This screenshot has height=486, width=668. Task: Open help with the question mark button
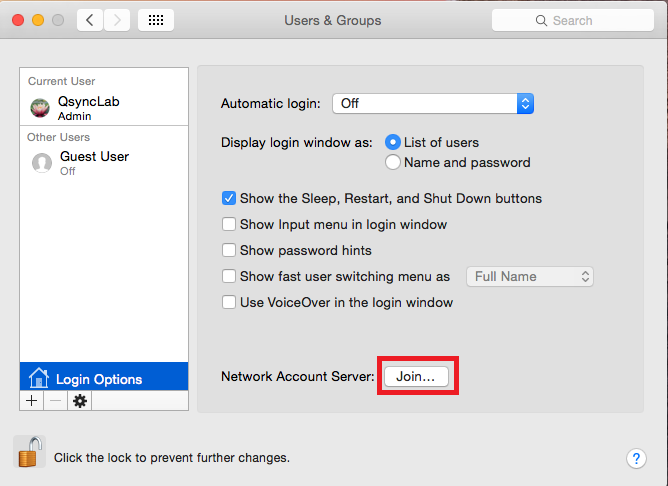[x=636, y=459]
